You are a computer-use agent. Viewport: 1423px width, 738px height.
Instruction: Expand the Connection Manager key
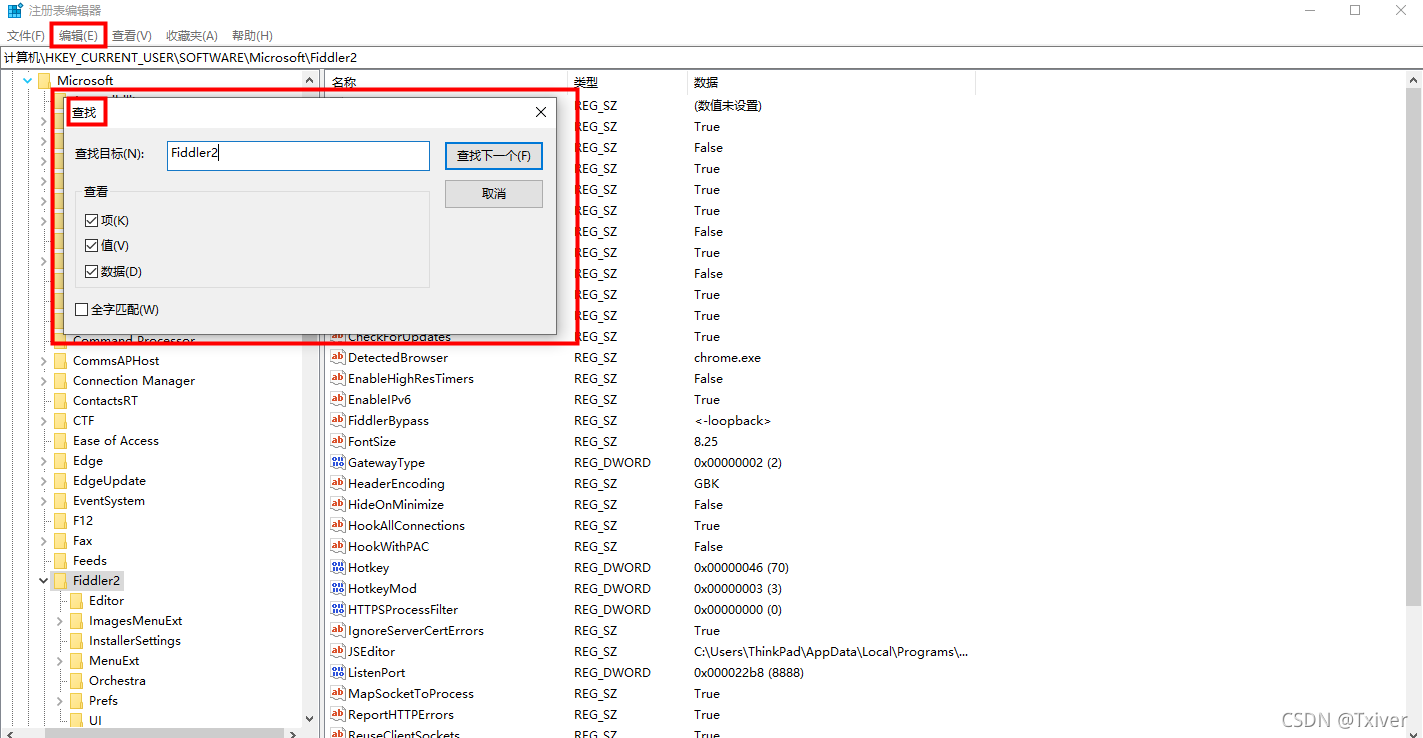[43, 380]
